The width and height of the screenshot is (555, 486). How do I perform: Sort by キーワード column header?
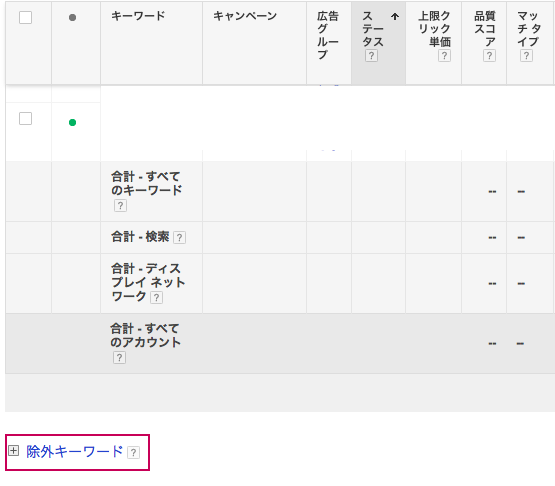pos(138,16)
